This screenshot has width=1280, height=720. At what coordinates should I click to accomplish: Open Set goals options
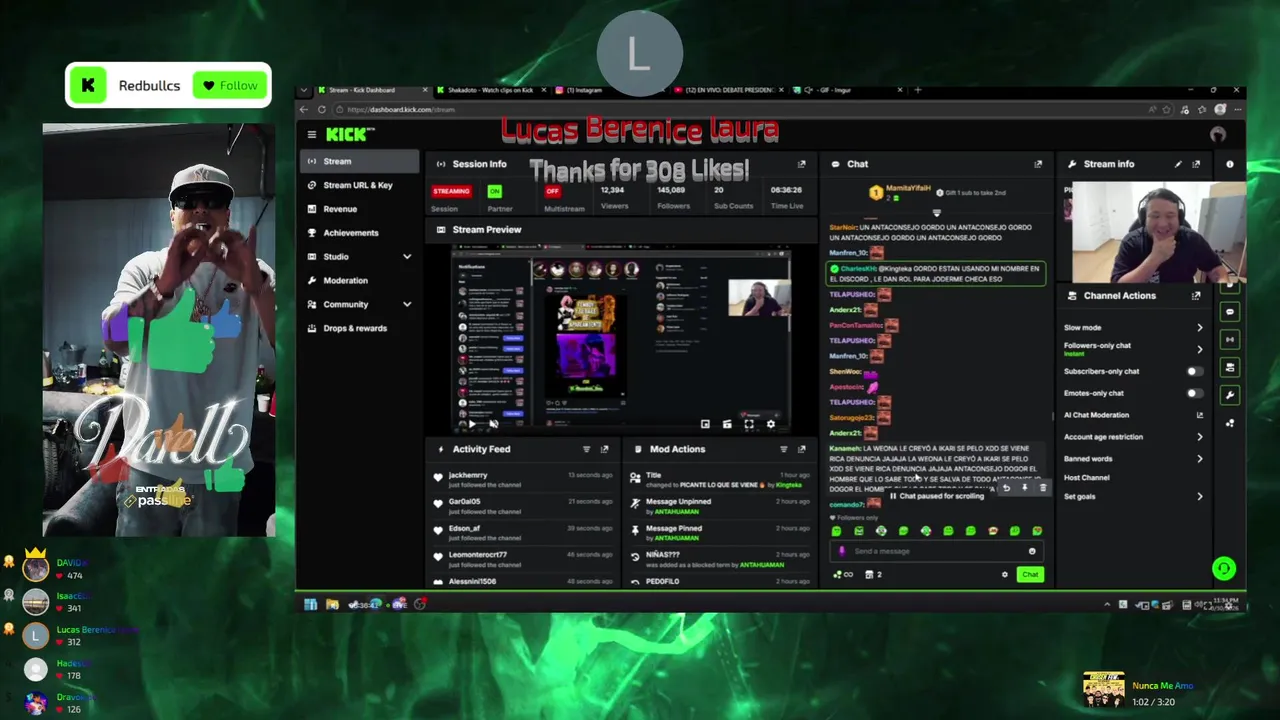click(1199, 496)
